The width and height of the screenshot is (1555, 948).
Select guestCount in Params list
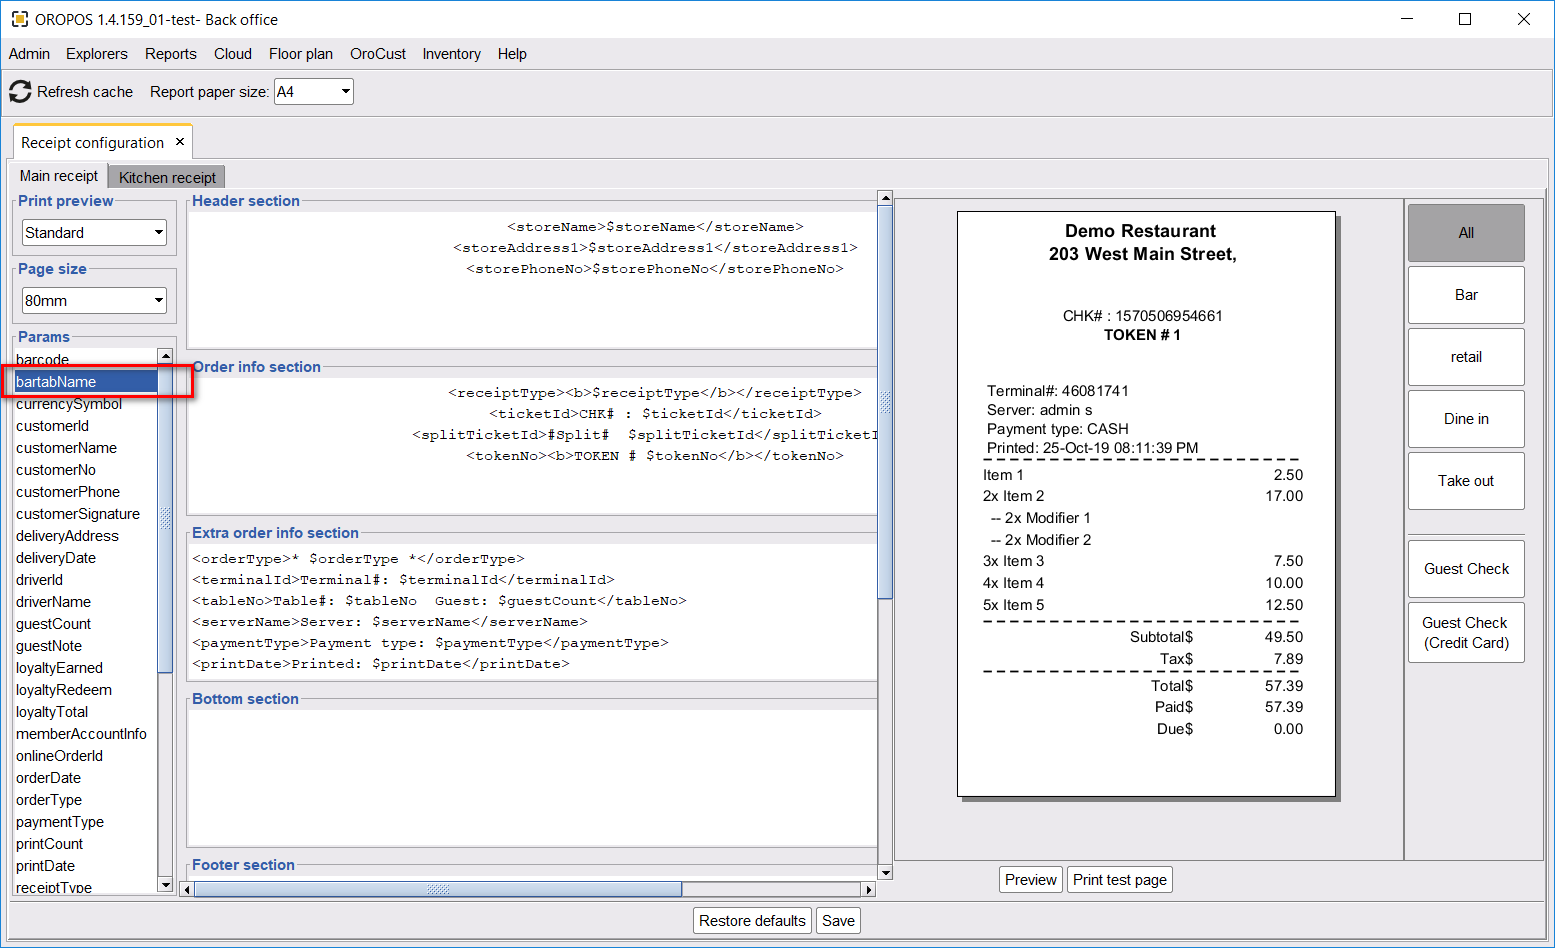pos(85,624)
